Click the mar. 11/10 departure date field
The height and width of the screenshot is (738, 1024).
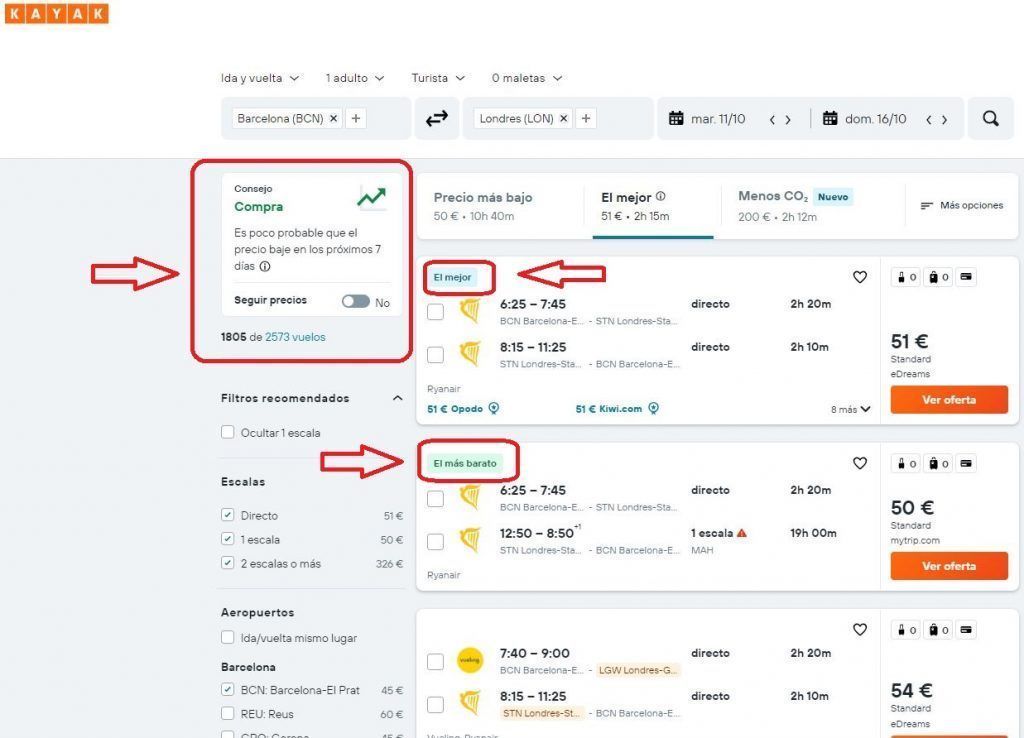click(718, 119)
